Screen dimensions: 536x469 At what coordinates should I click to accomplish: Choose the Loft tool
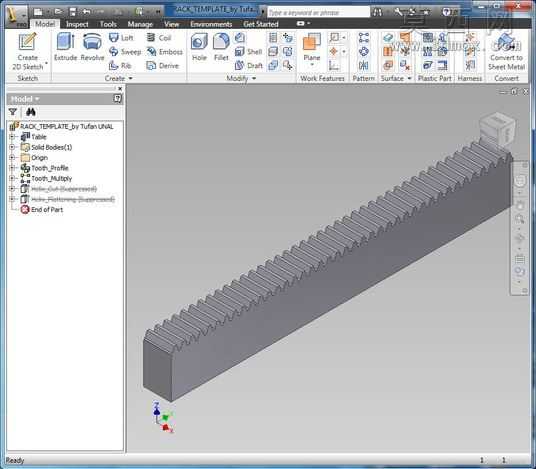click(x=121, y=38)
